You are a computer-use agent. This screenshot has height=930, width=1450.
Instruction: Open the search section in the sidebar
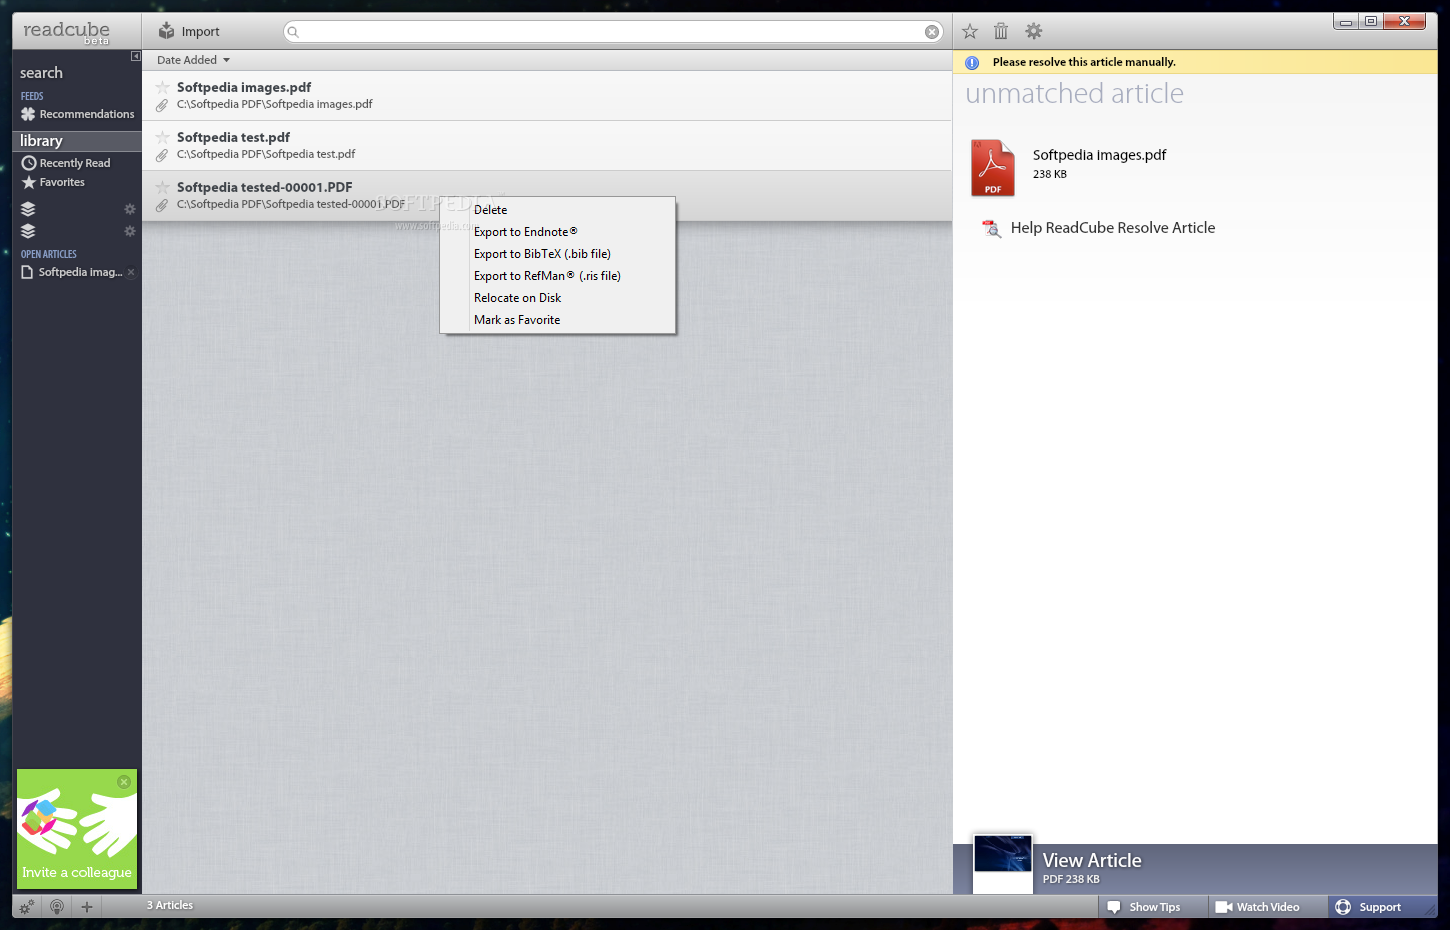point(41,73)
